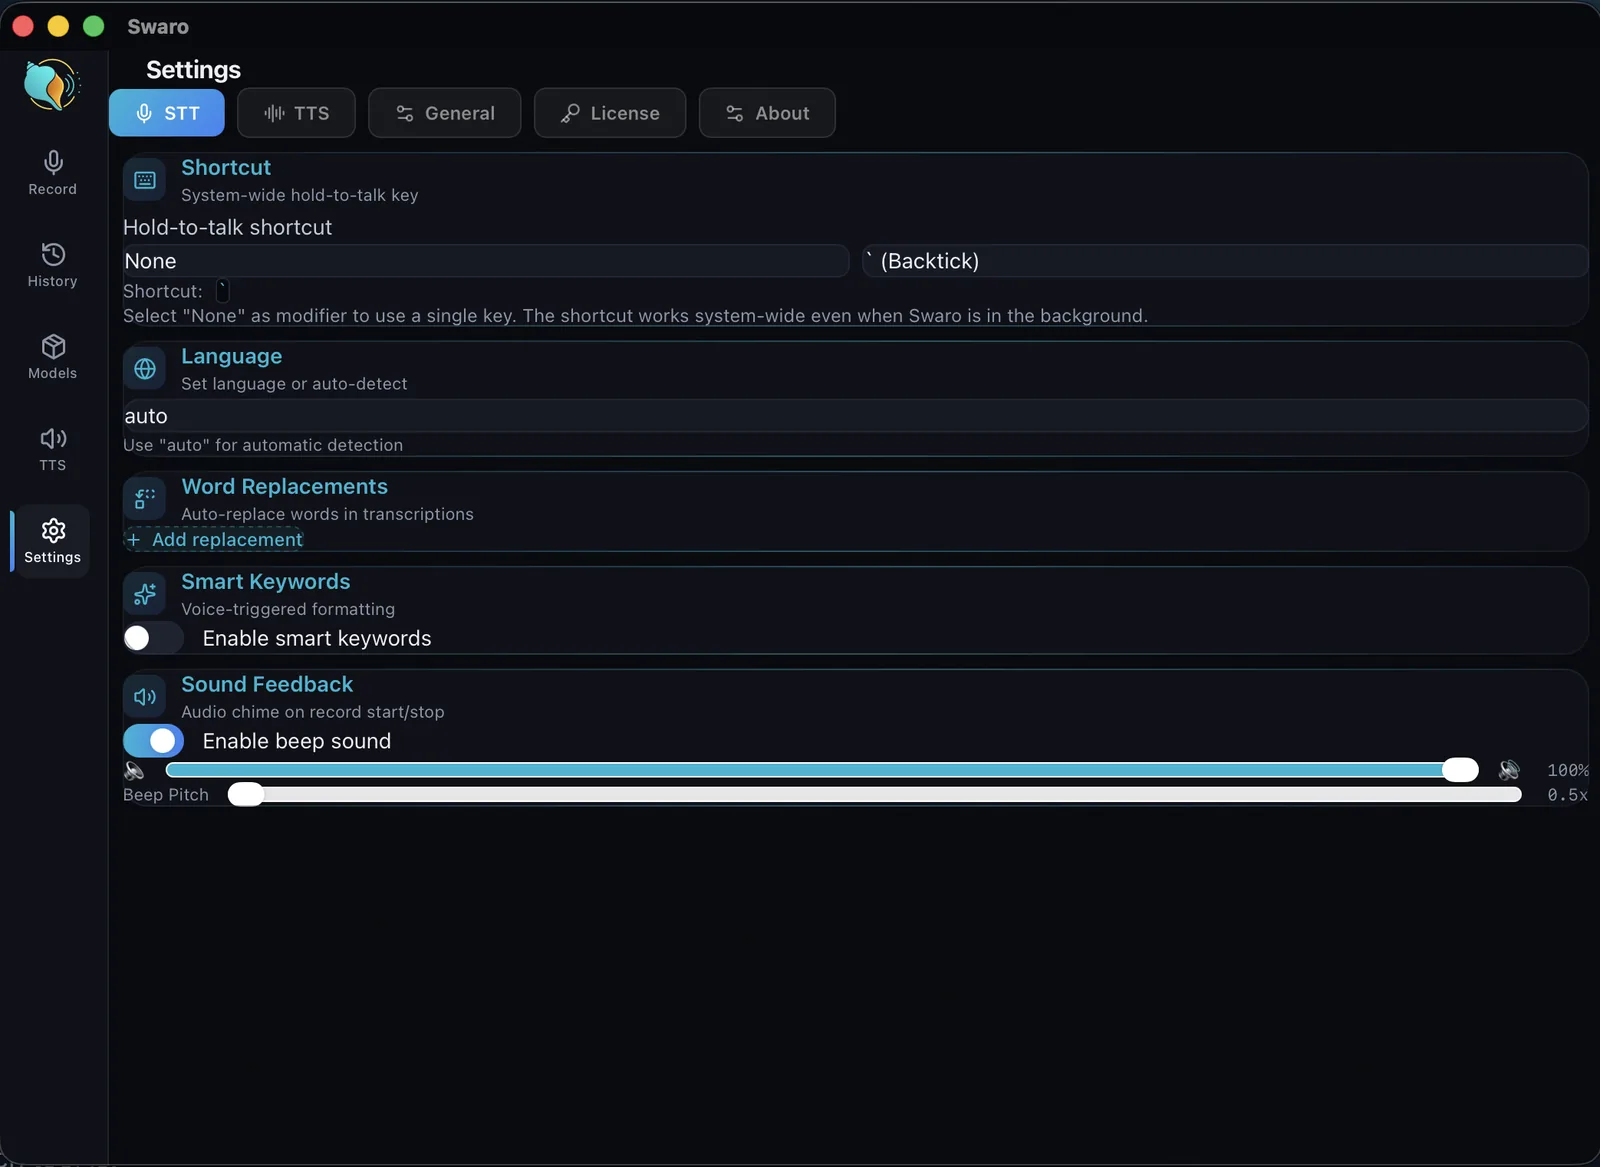
Task: Click the muted speaker icon at volume slider start
Action: coord(134,770)
